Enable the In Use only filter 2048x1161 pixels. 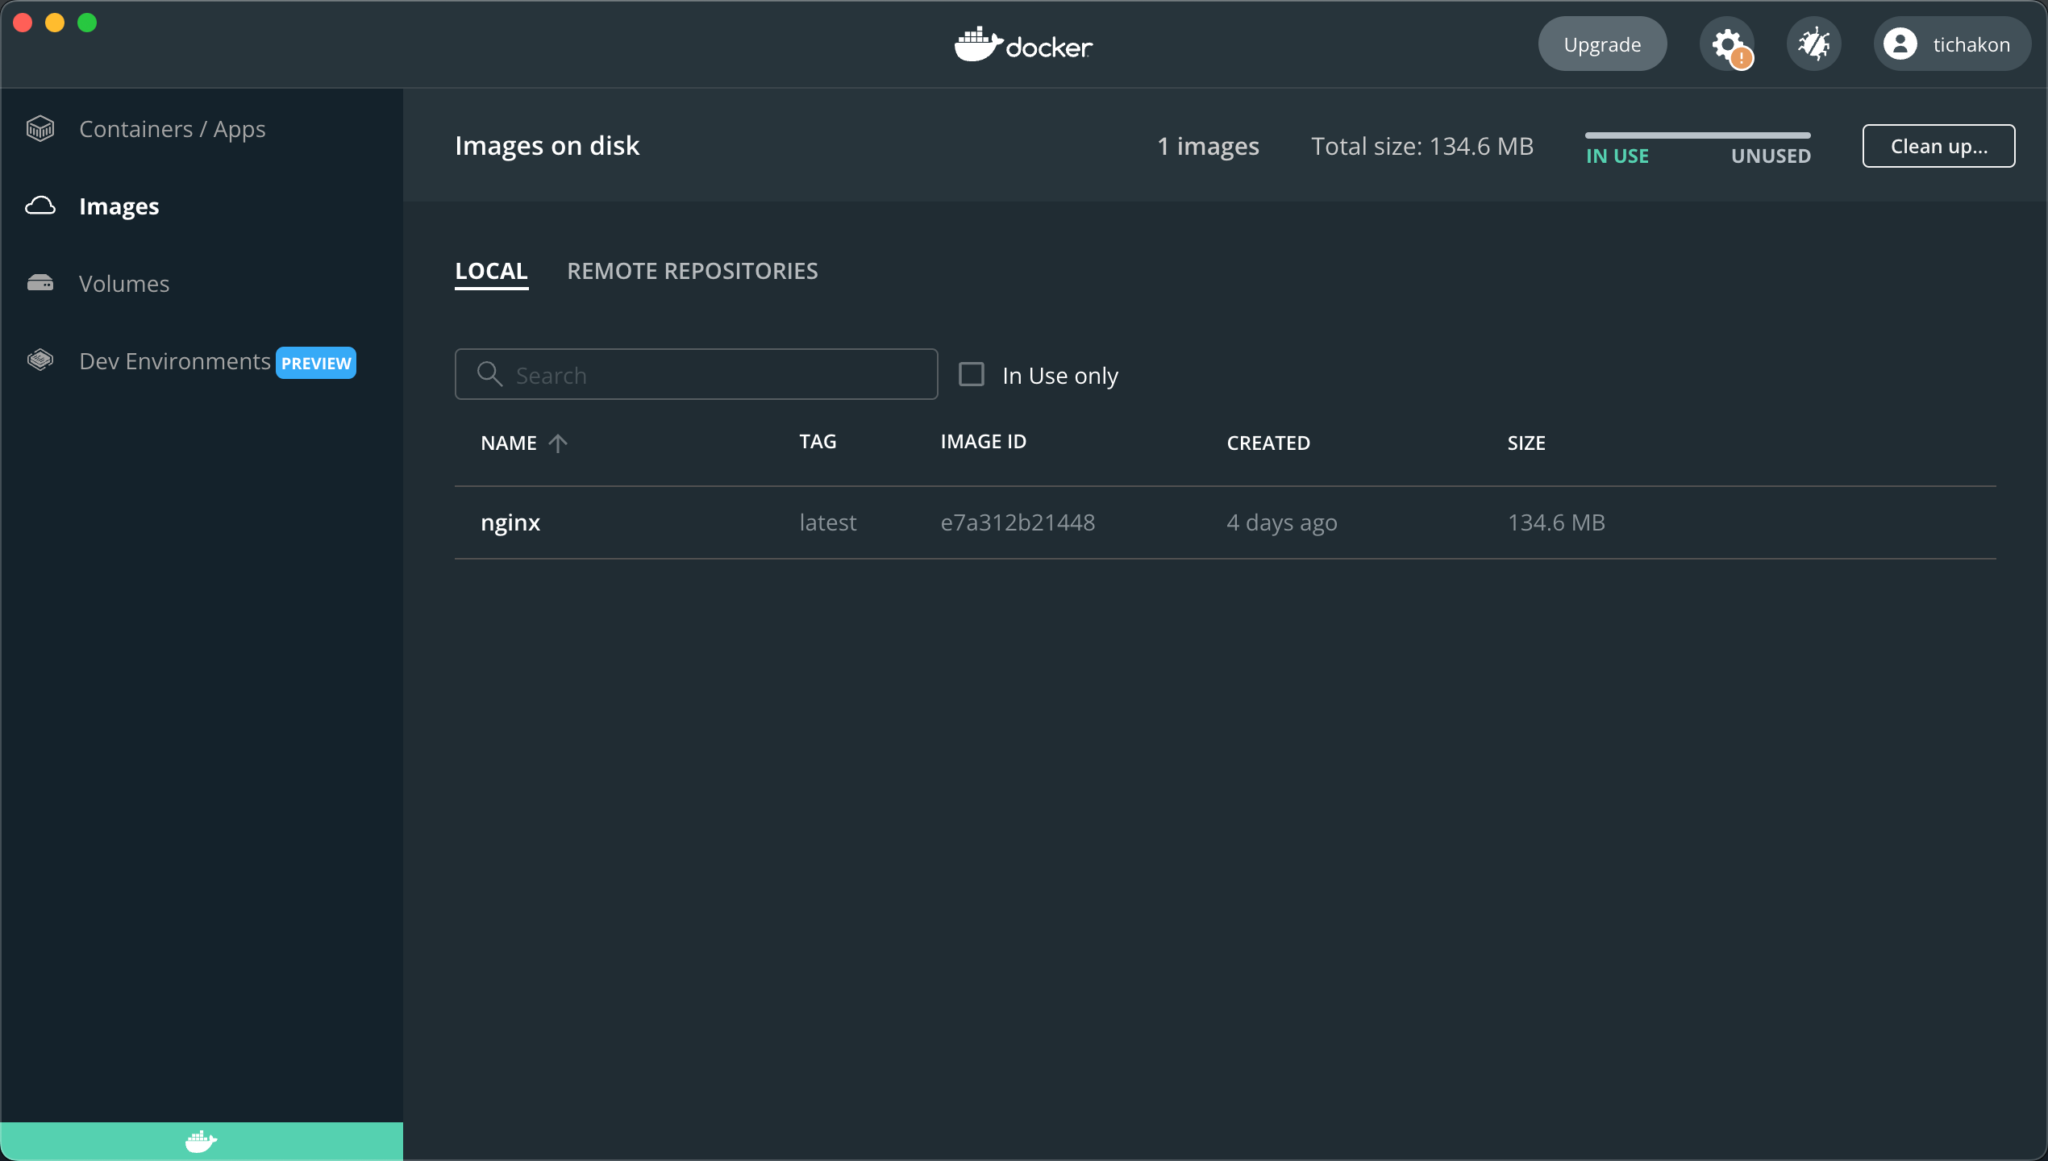point(971,374)
